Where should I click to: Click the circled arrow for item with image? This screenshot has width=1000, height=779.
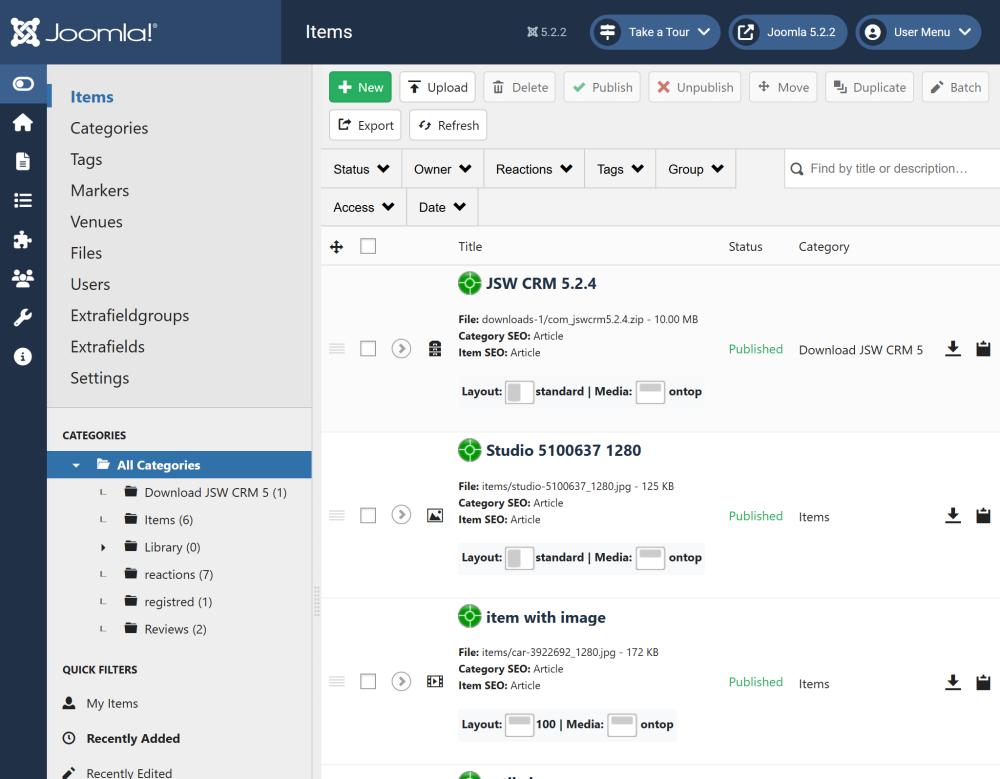[x=401, y=682]
